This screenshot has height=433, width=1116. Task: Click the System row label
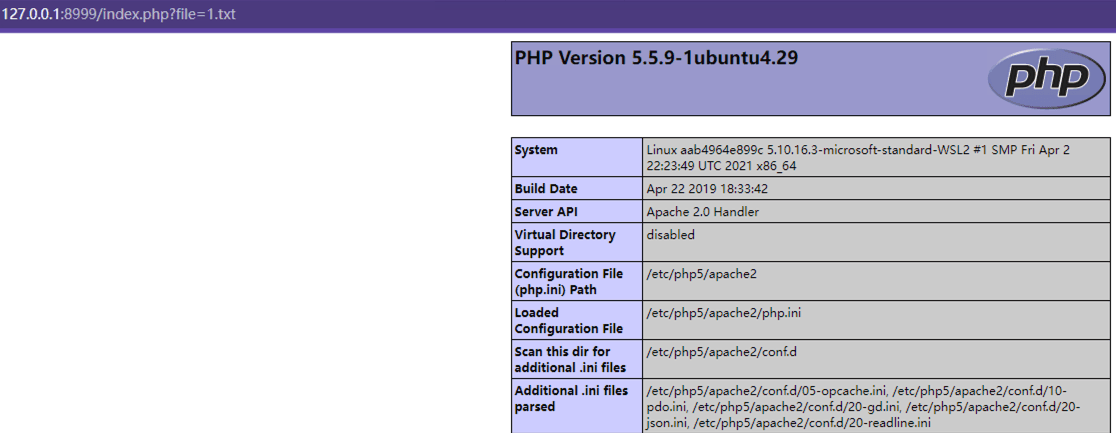click(536, 150)
